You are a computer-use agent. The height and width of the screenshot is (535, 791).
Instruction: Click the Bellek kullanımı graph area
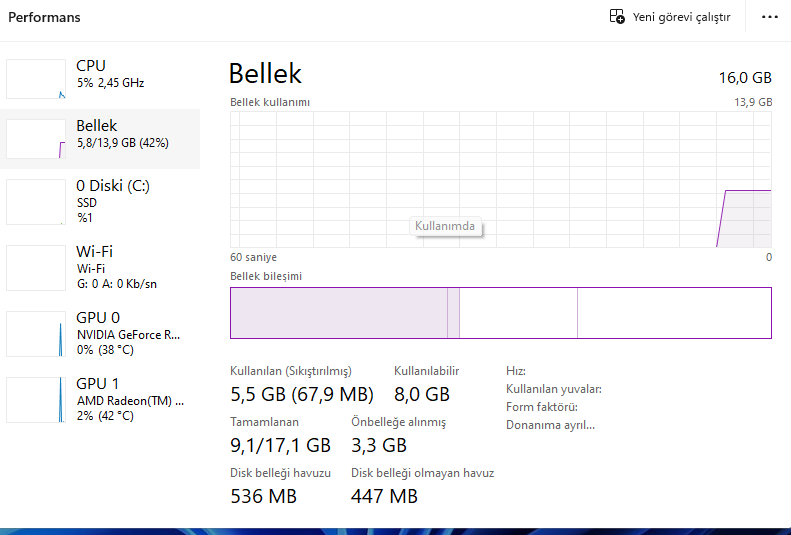click(x=500, y=178)
